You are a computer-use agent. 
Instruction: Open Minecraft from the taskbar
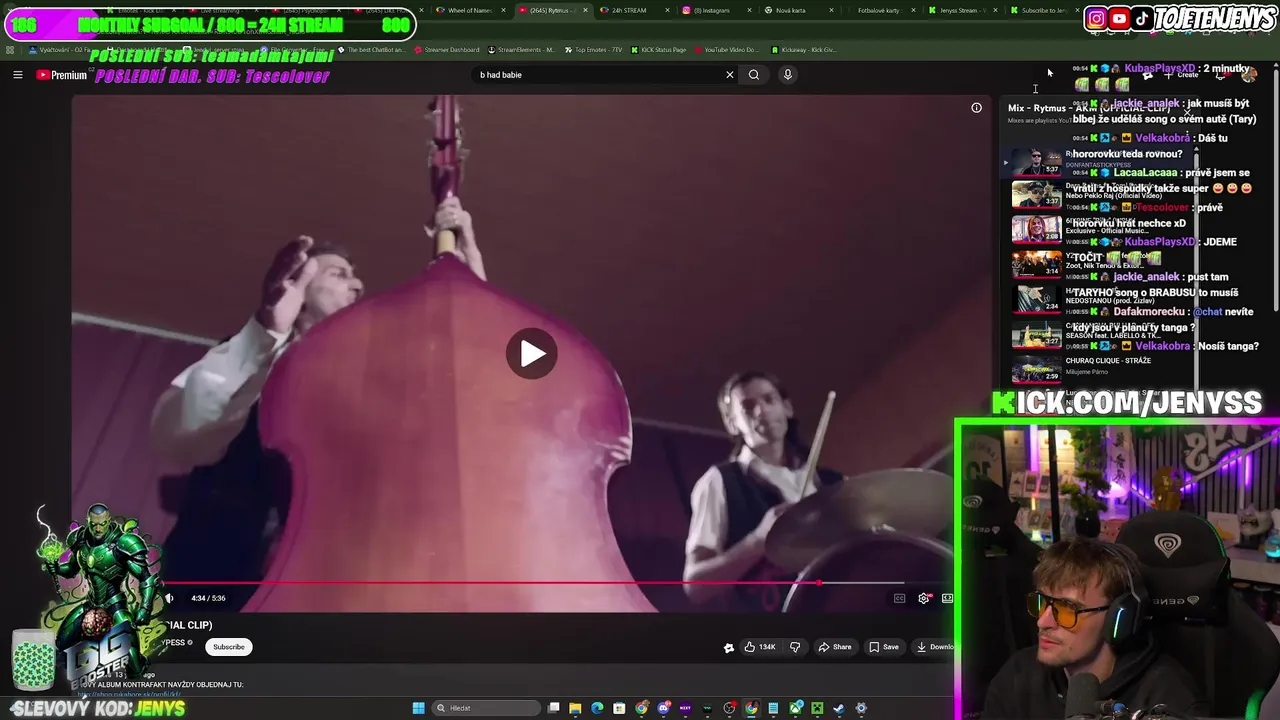[817, 708]
